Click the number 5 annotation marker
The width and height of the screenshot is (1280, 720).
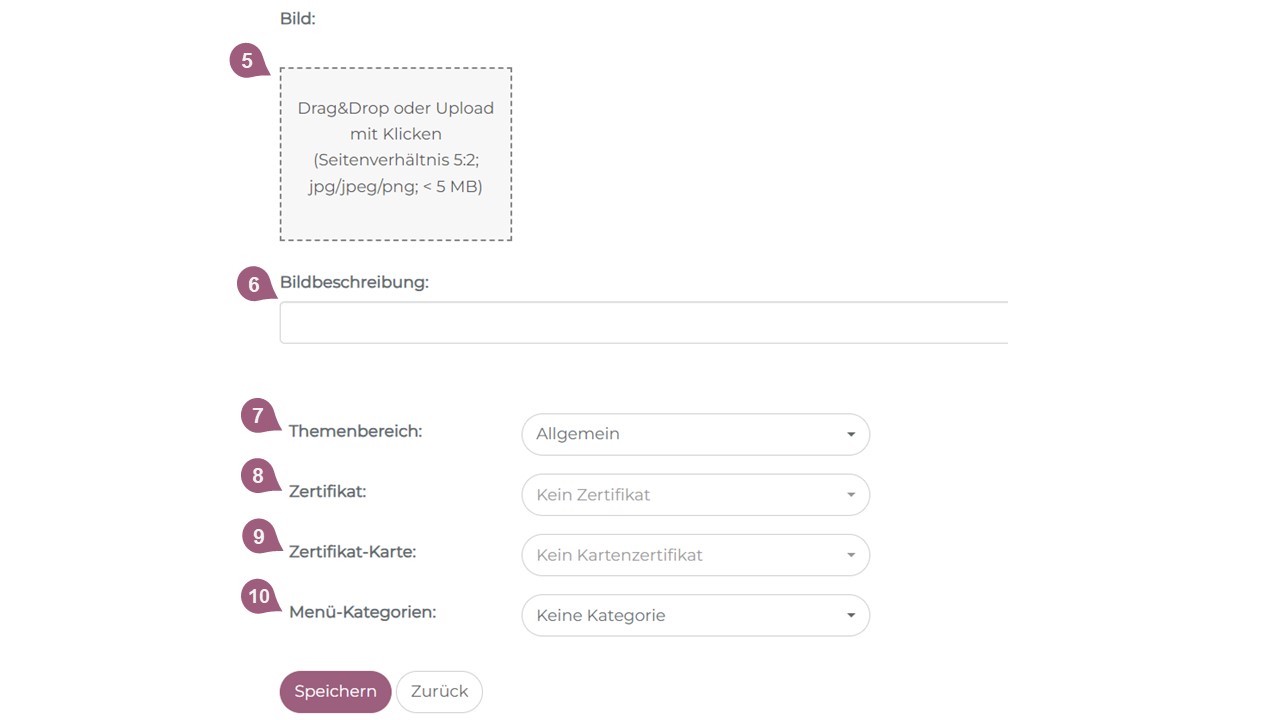(247, 61)
